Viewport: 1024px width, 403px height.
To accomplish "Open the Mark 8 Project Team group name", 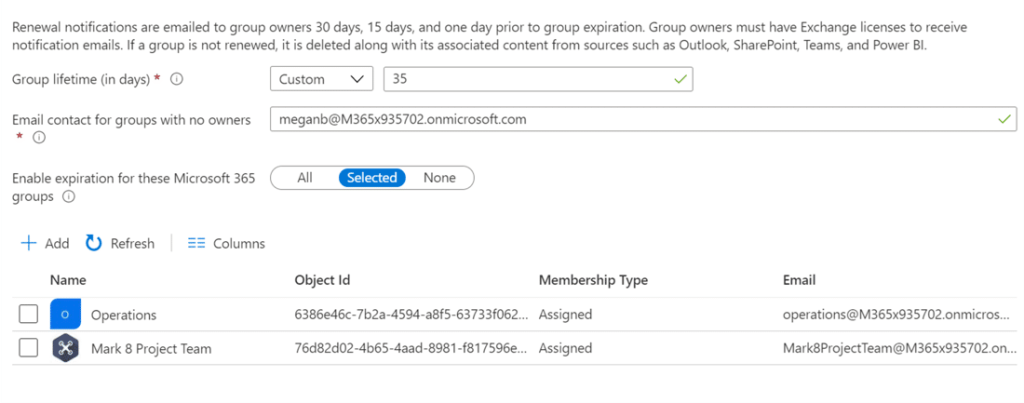I will coord(151,349).
